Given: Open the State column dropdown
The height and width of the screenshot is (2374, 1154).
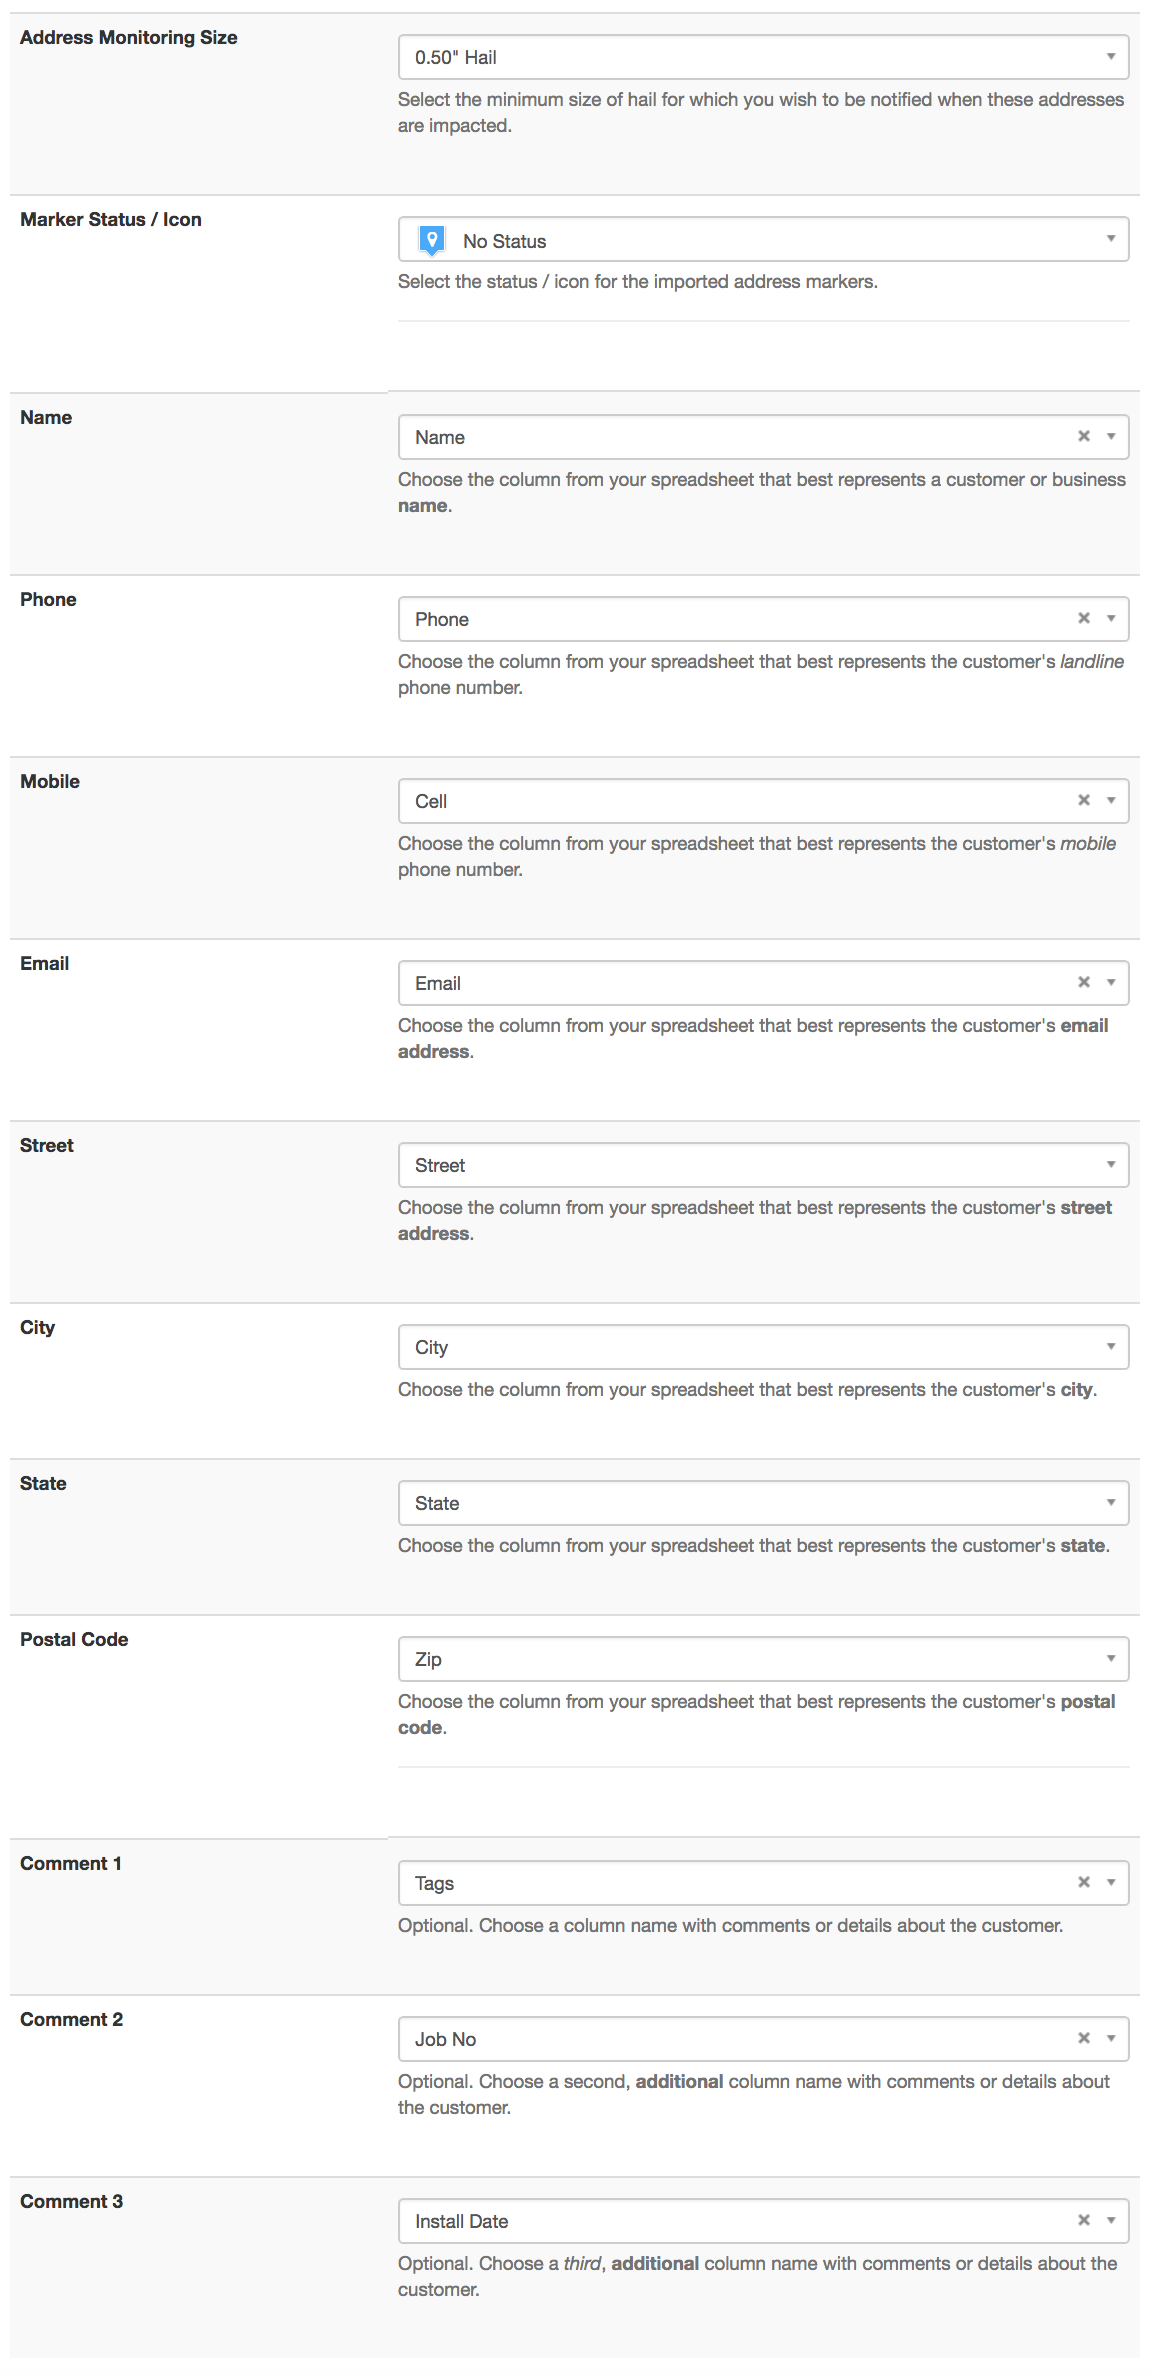Looking at the screenshot, I should pos(763,1503).
